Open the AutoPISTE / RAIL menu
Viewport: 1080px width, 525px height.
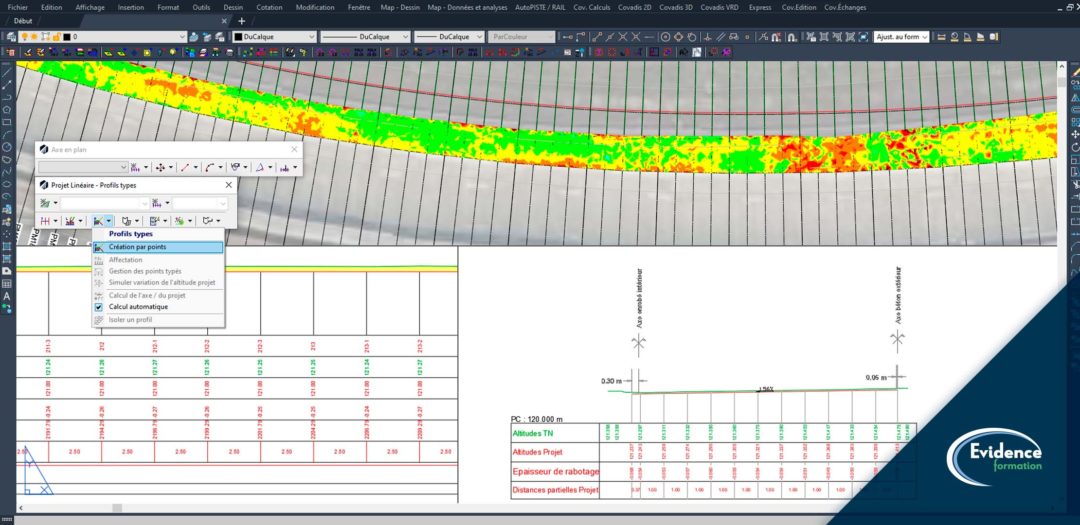point(540,8)
